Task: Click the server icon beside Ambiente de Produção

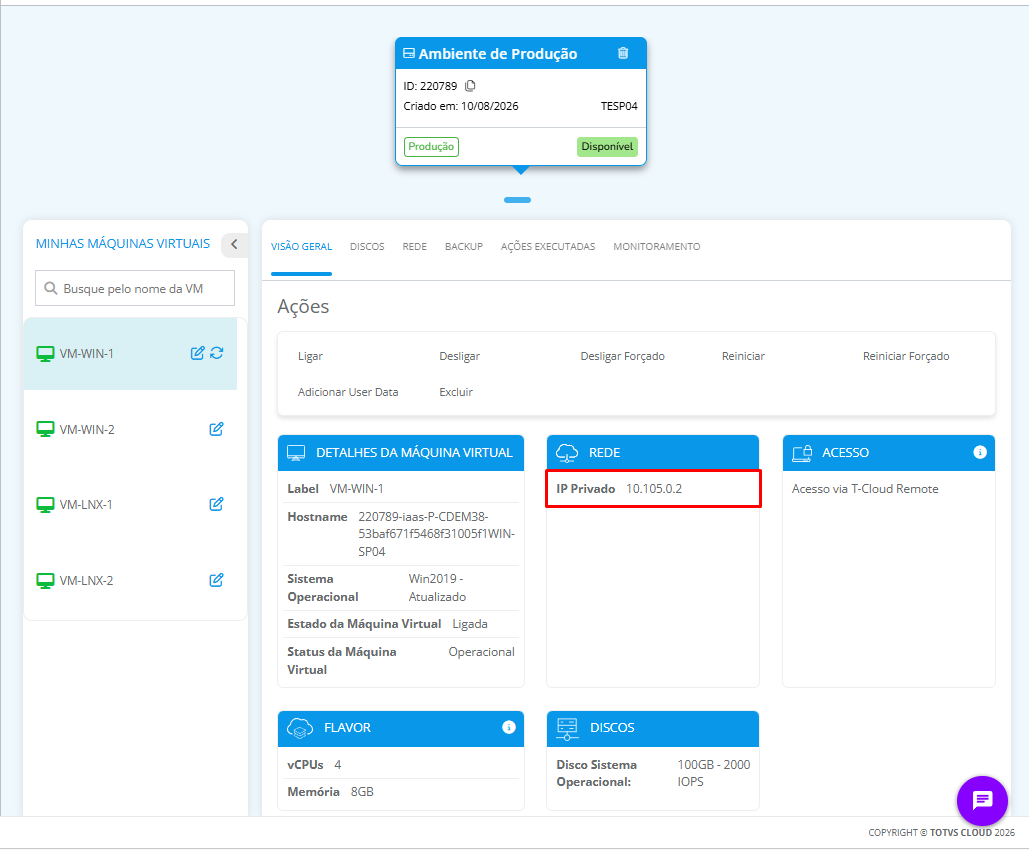Action: pos(409,53)
